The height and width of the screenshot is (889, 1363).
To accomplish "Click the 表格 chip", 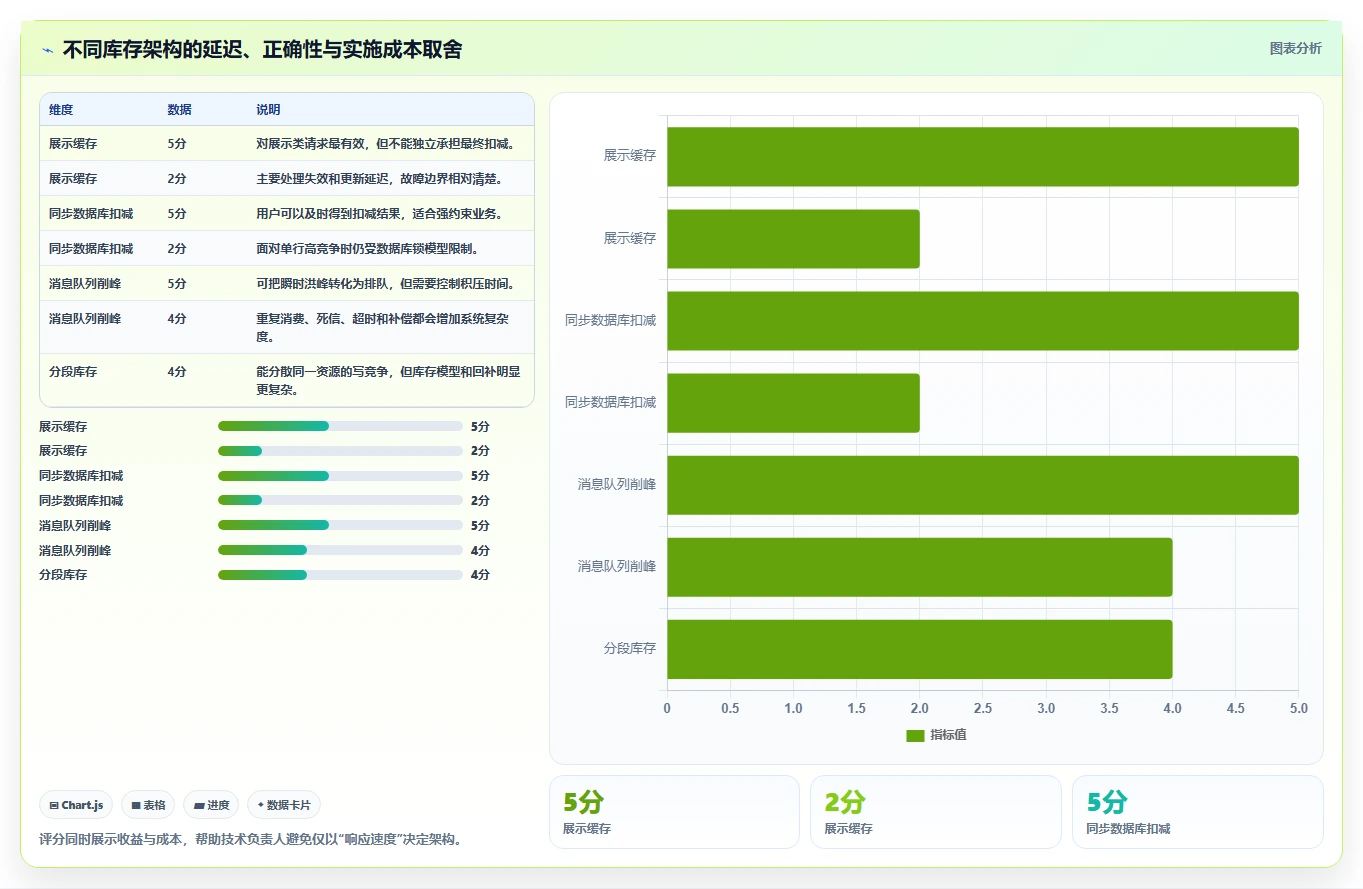I will coord(148,805).
